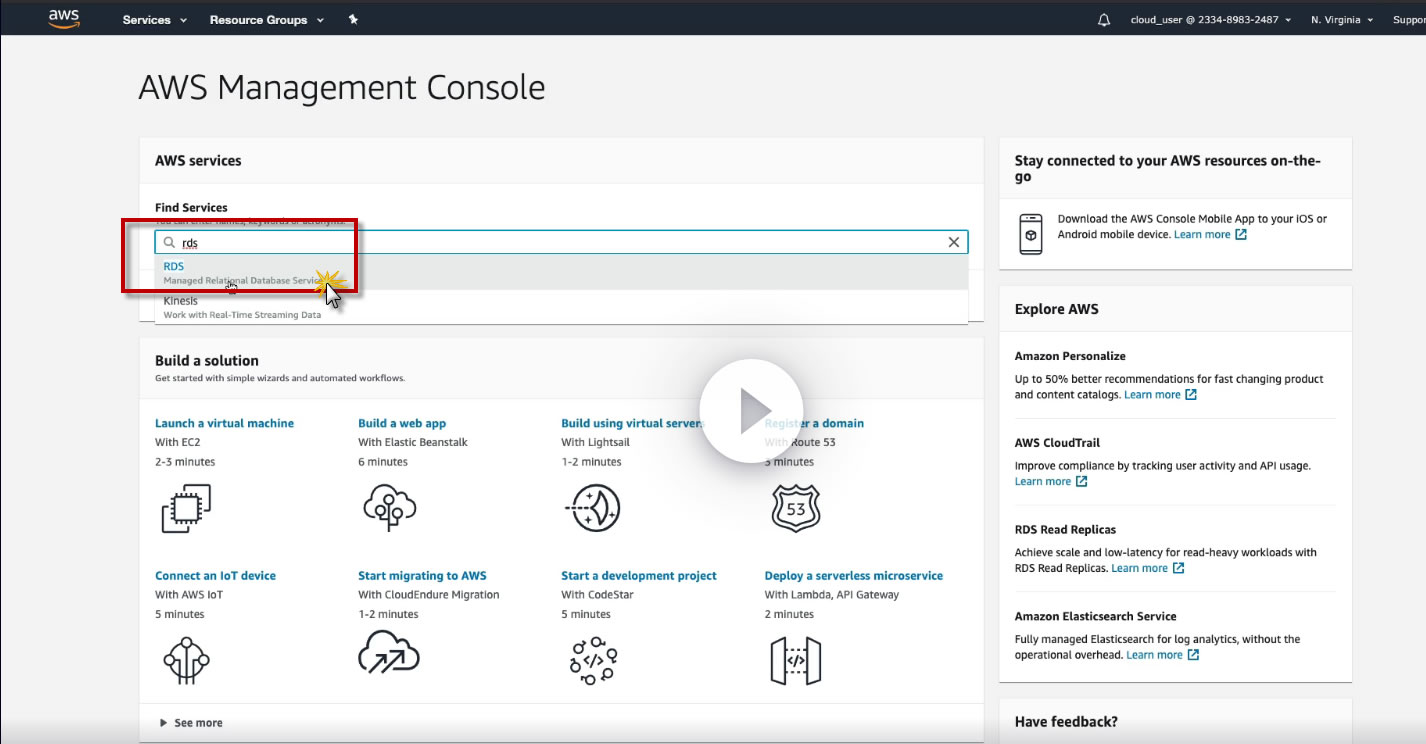Open Deploy a serverless microservice link
The height and width of the screenshot is (744, 1426).
pyautogui.click(x=854, y=576)
